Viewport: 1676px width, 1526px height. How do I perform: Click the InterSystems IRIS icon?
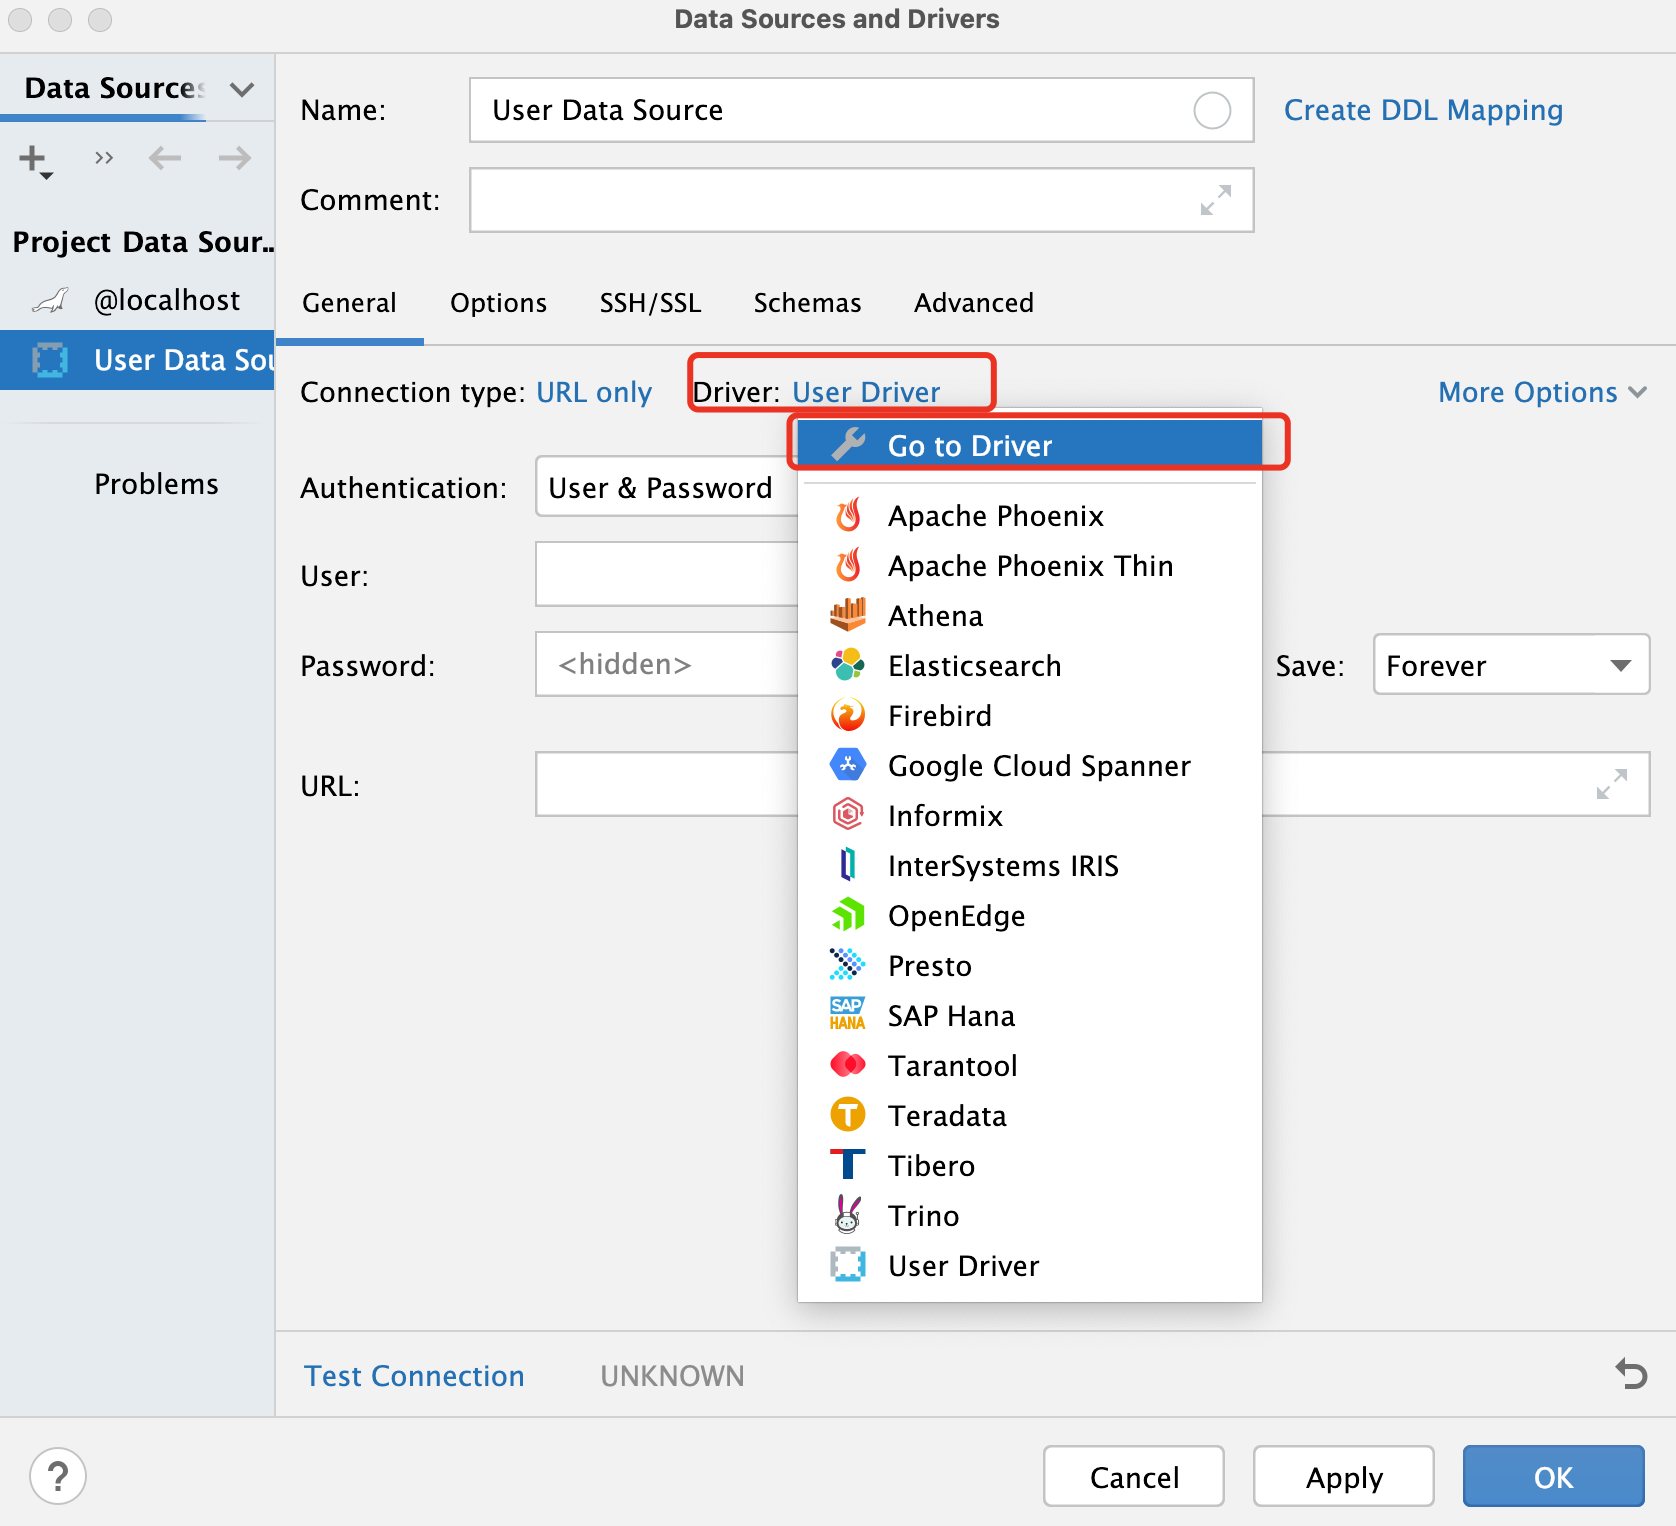pyautogui.click(x=848, y=865)
